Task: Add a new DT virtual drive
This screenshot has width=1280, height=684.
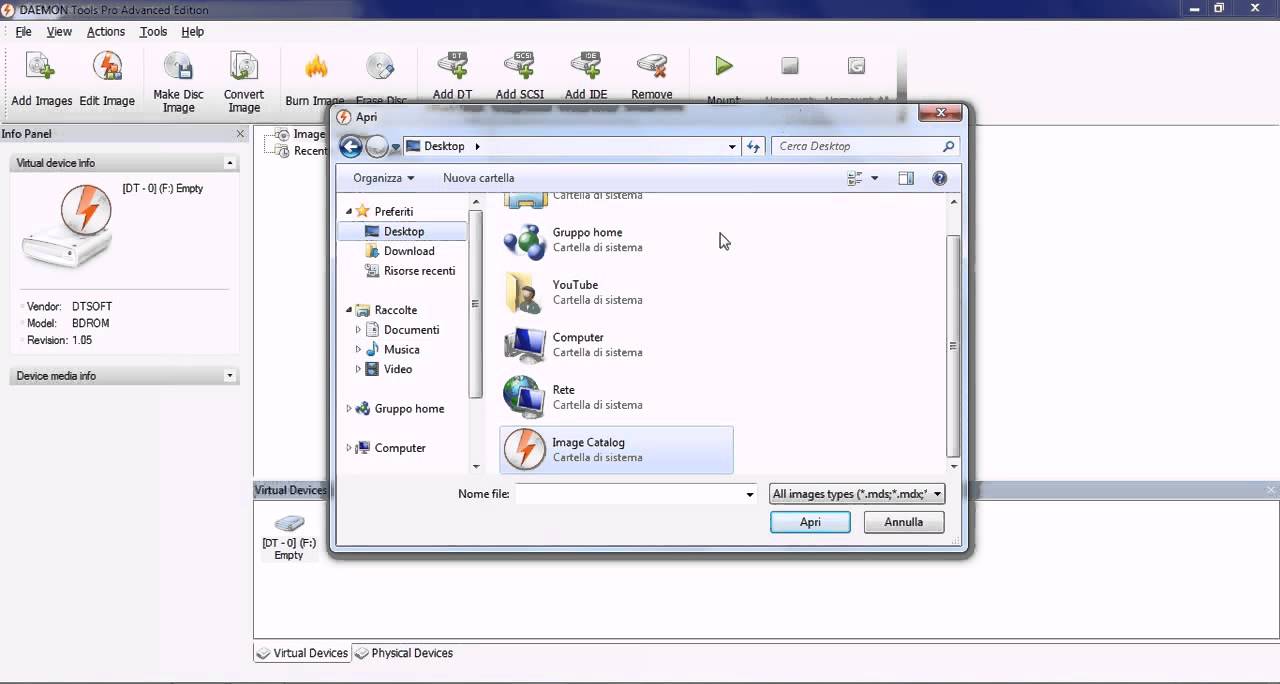Action: coord(452,68)
